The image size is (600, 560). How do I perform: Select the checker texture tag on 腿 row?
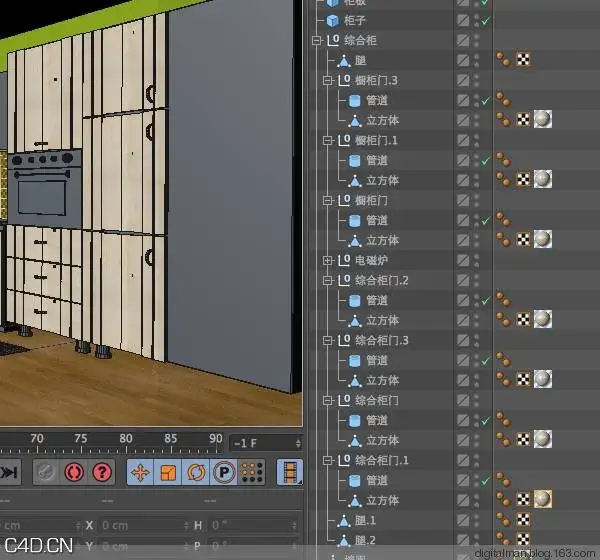[523, 60]
